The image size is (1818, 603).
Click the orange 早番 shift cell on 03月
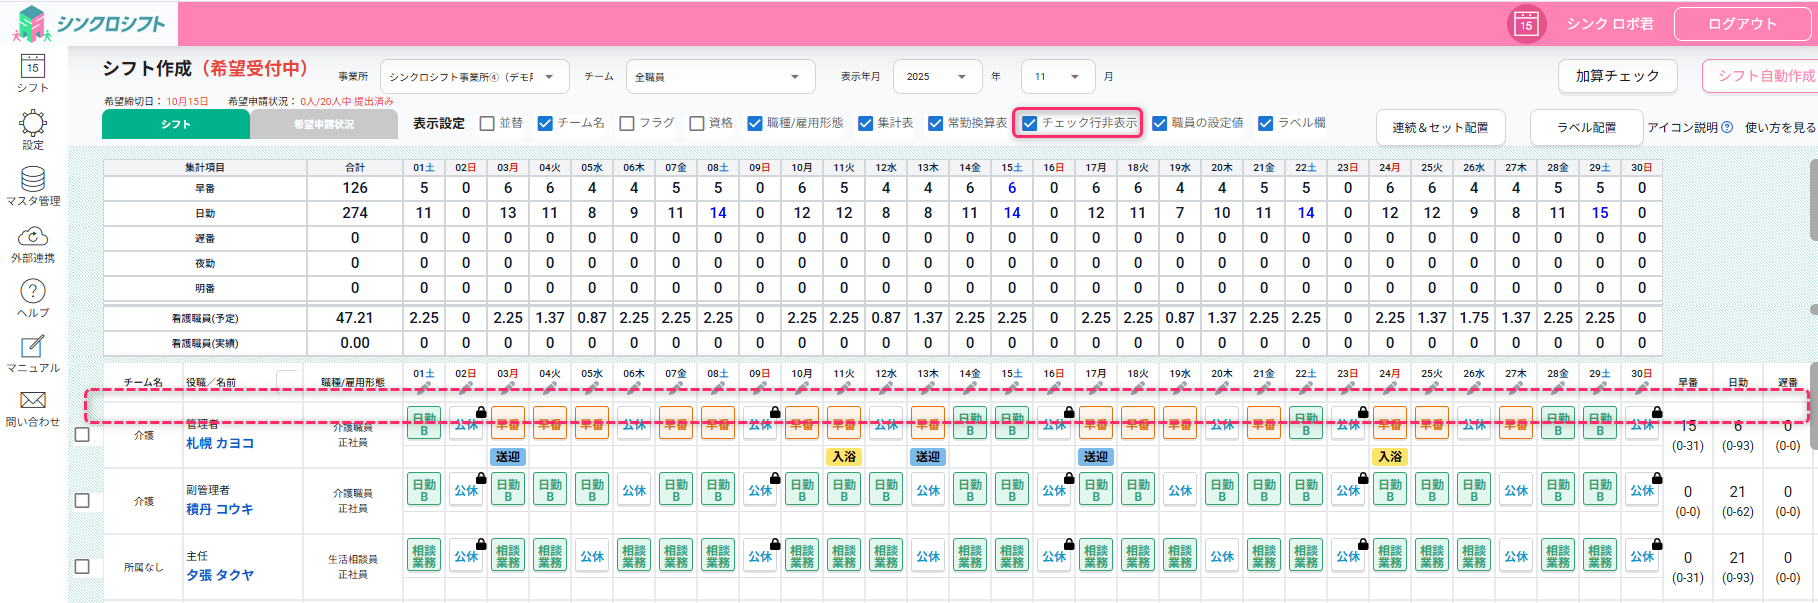click(508, 423)
